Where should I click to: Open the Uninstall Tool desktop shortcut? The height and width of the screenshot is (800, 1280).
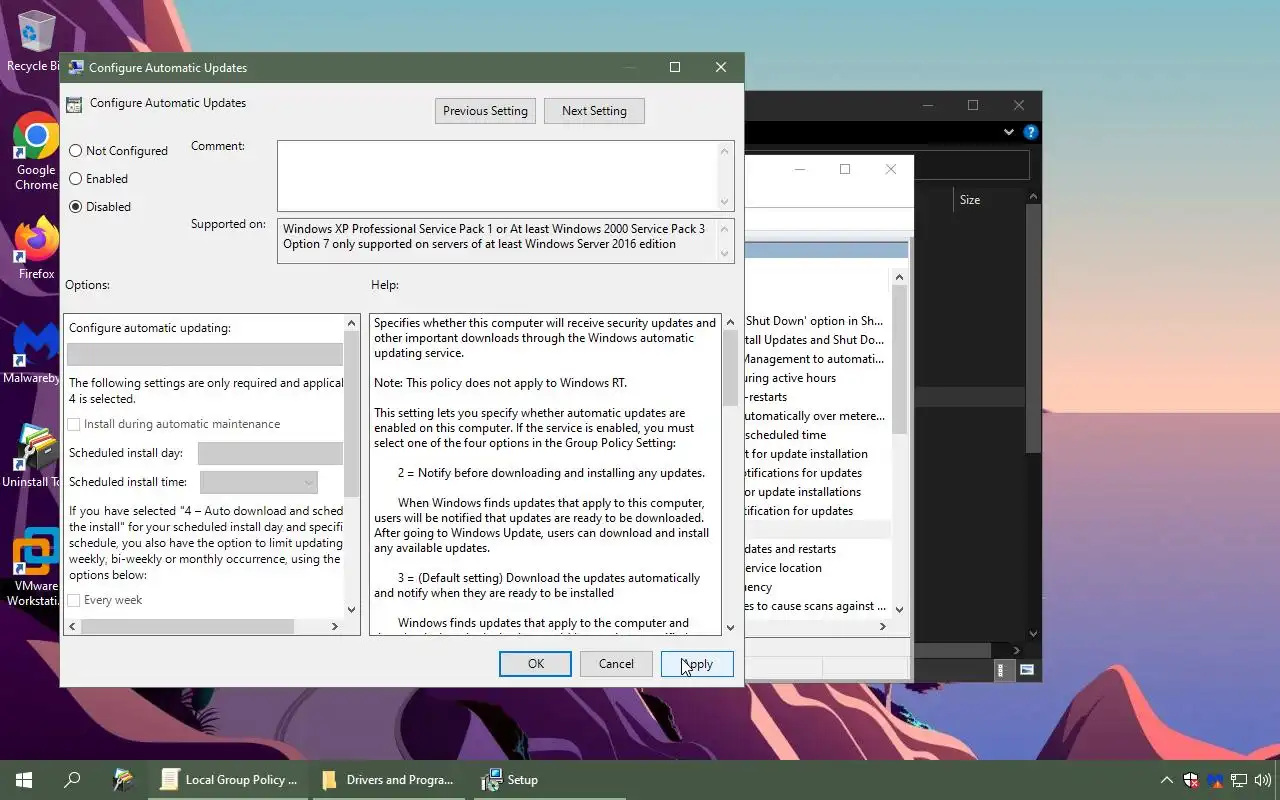(34, 457)
